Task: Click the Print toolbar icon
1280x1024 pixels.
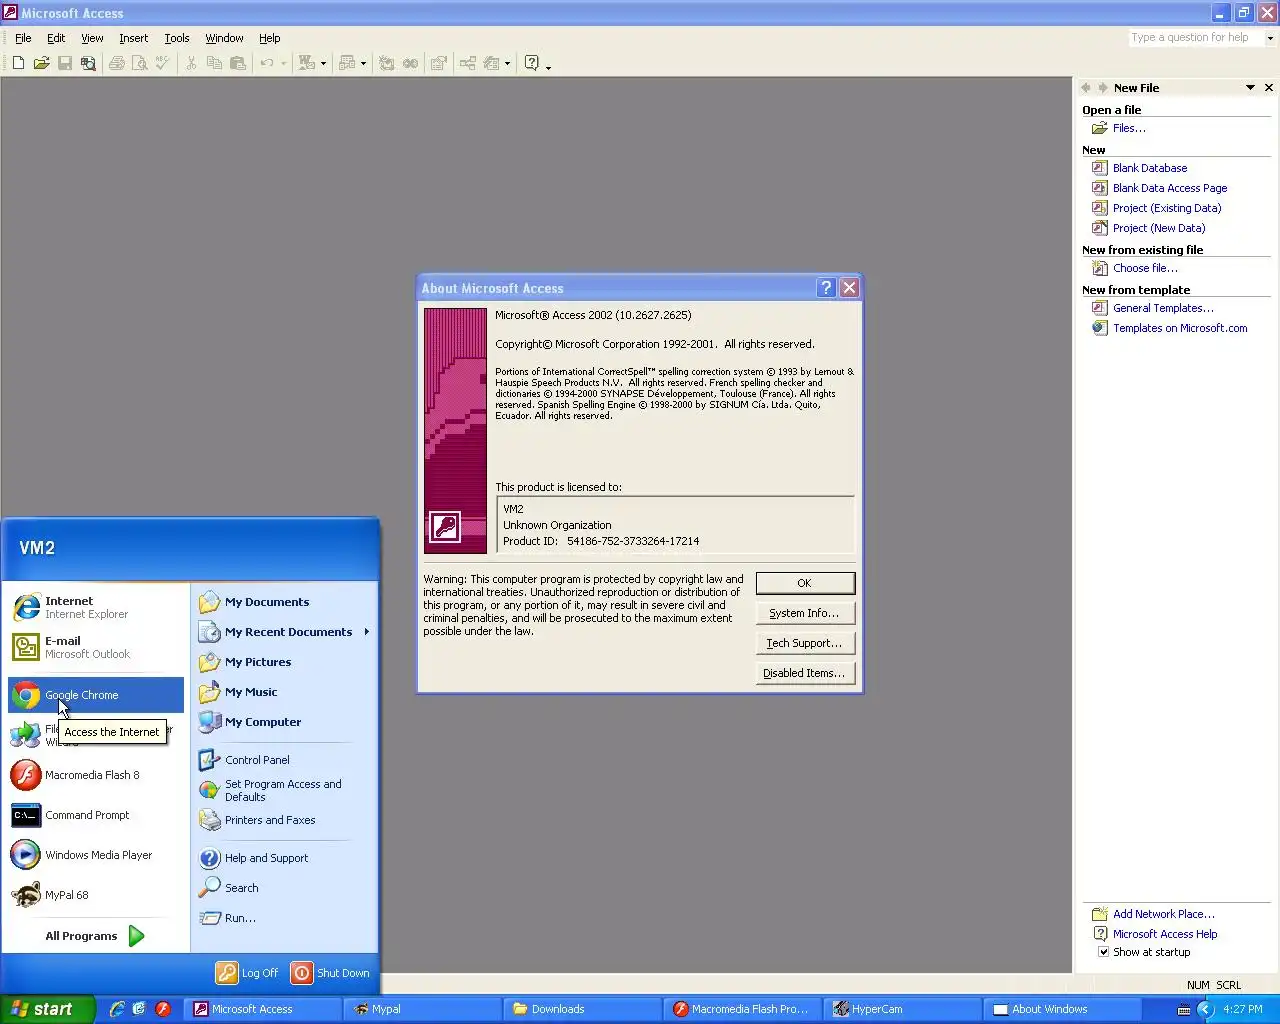Action: [x=117, y=63]
